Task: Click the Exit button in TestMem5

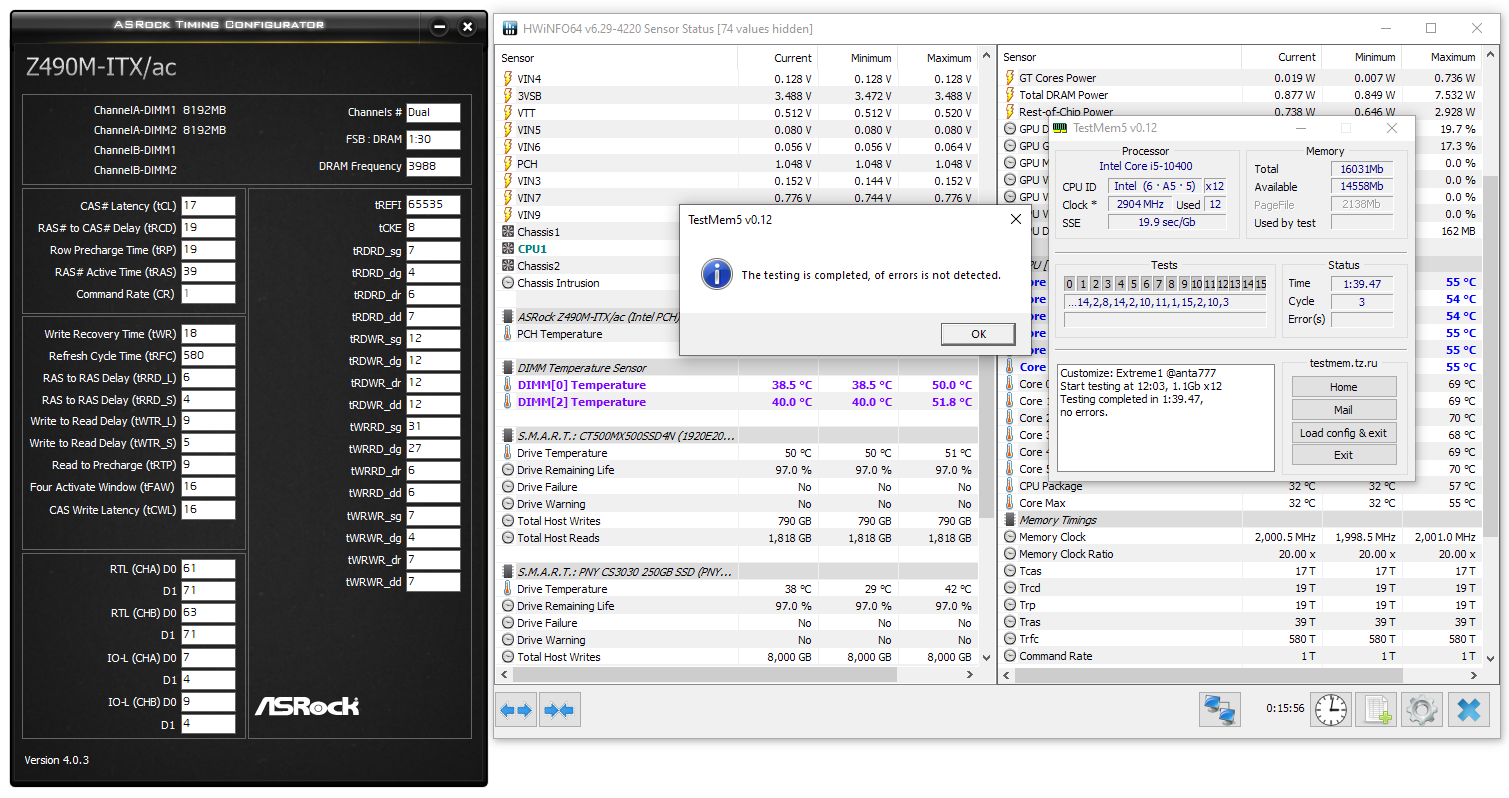Action: (1343, 455)
